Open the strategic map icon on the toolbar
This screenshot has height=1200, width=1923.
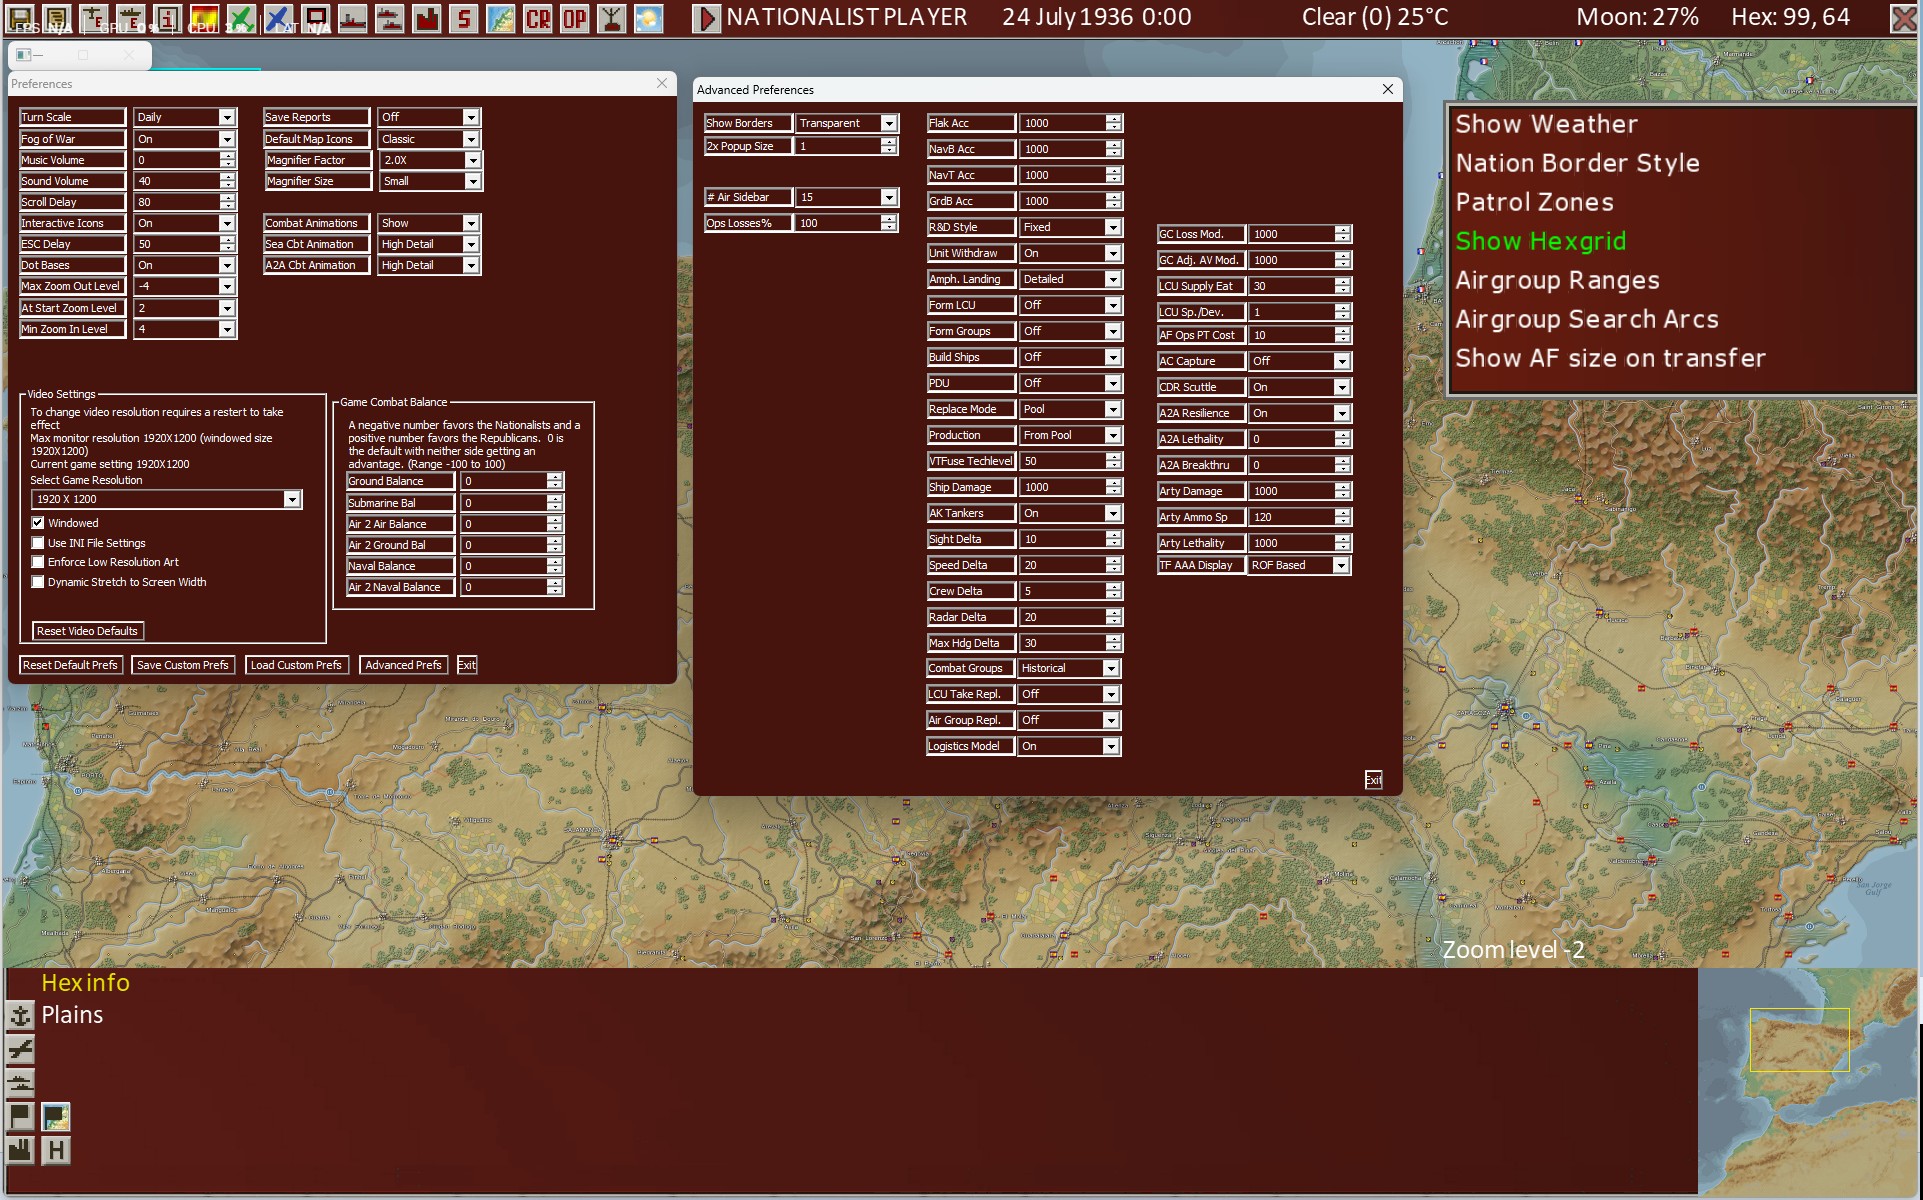point(500,17)
